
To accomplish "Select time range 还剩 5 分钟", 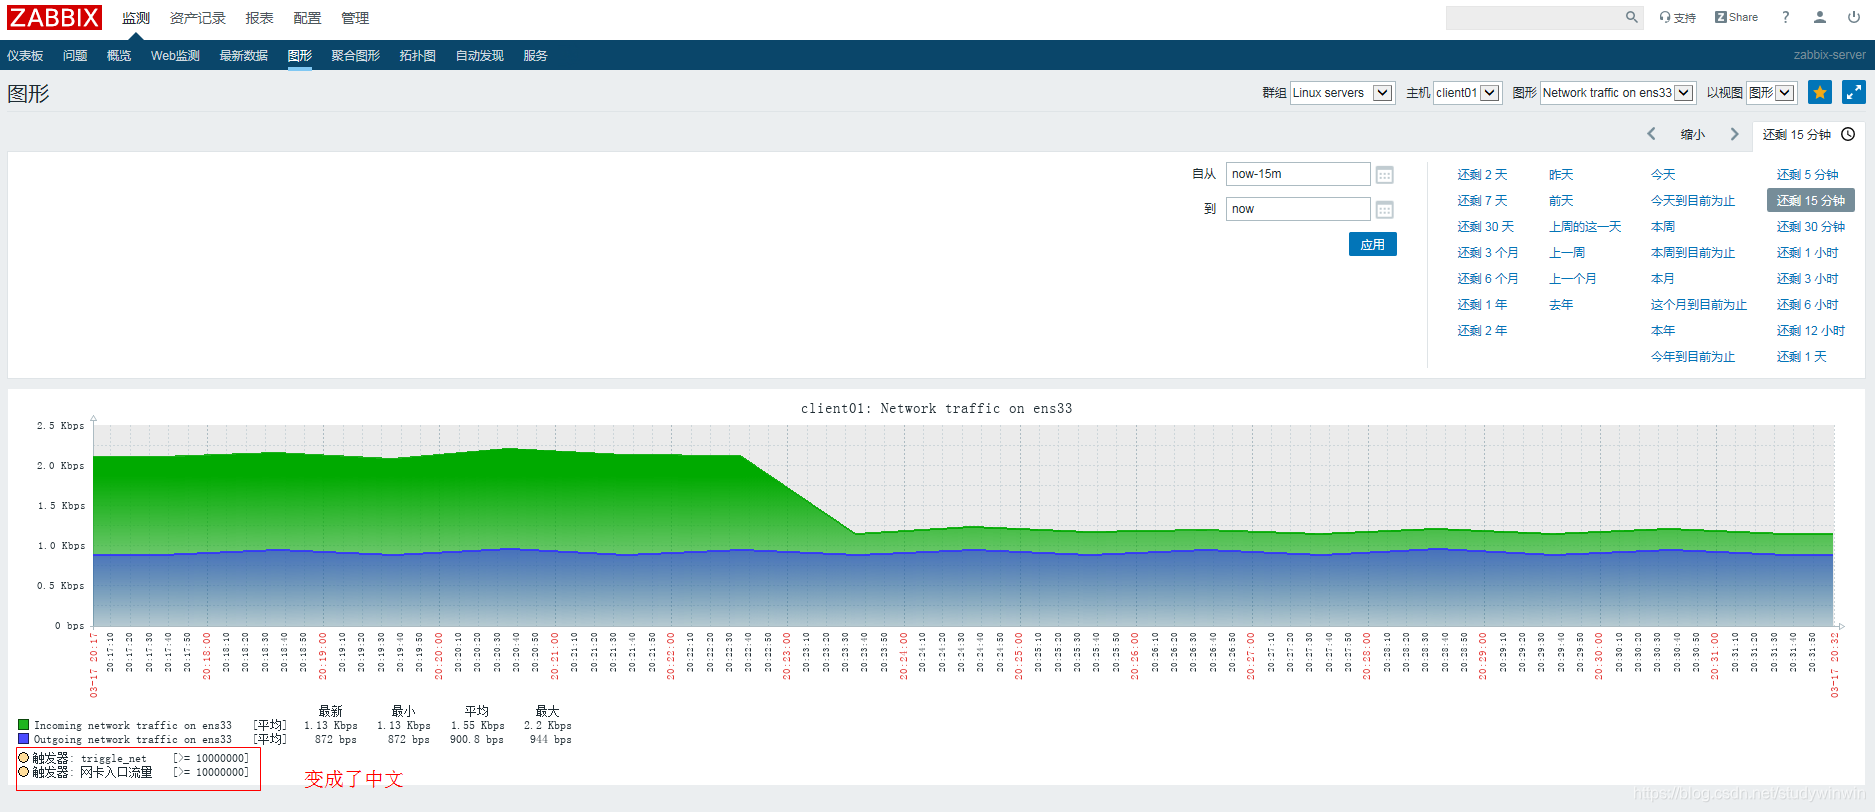I will (1807, 174).
